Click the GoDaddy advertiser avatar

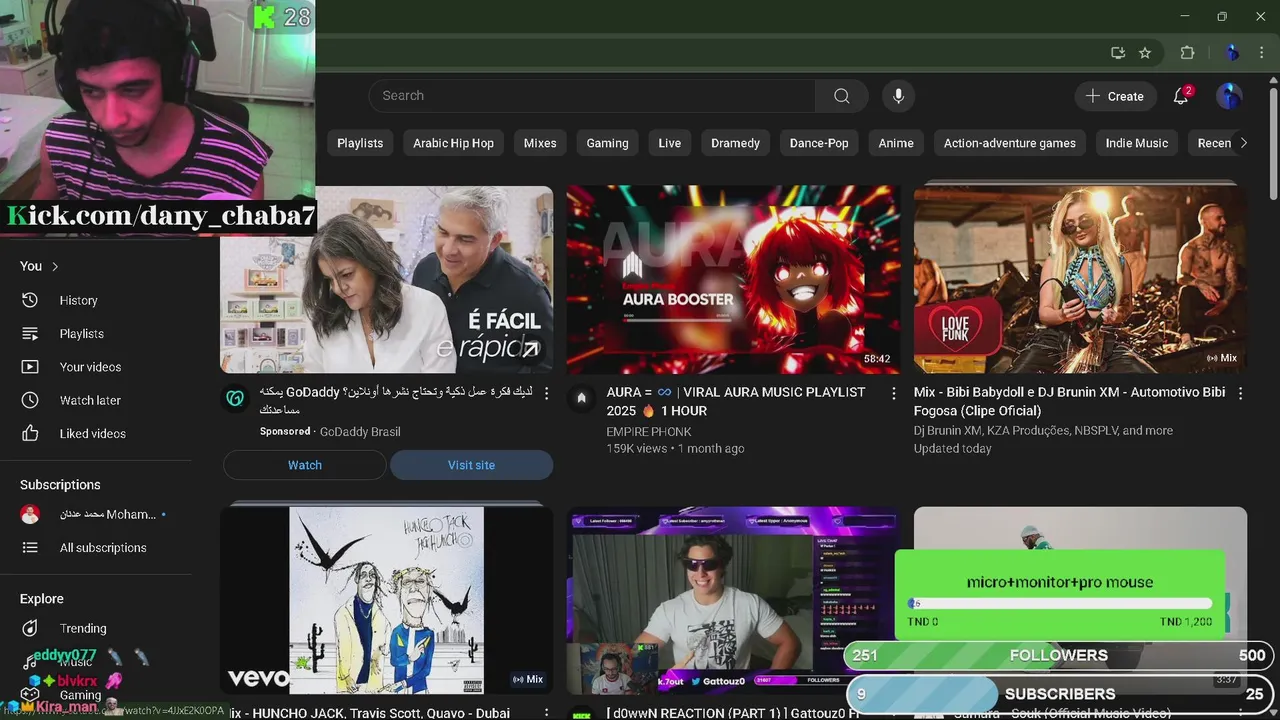click(234, 398)
